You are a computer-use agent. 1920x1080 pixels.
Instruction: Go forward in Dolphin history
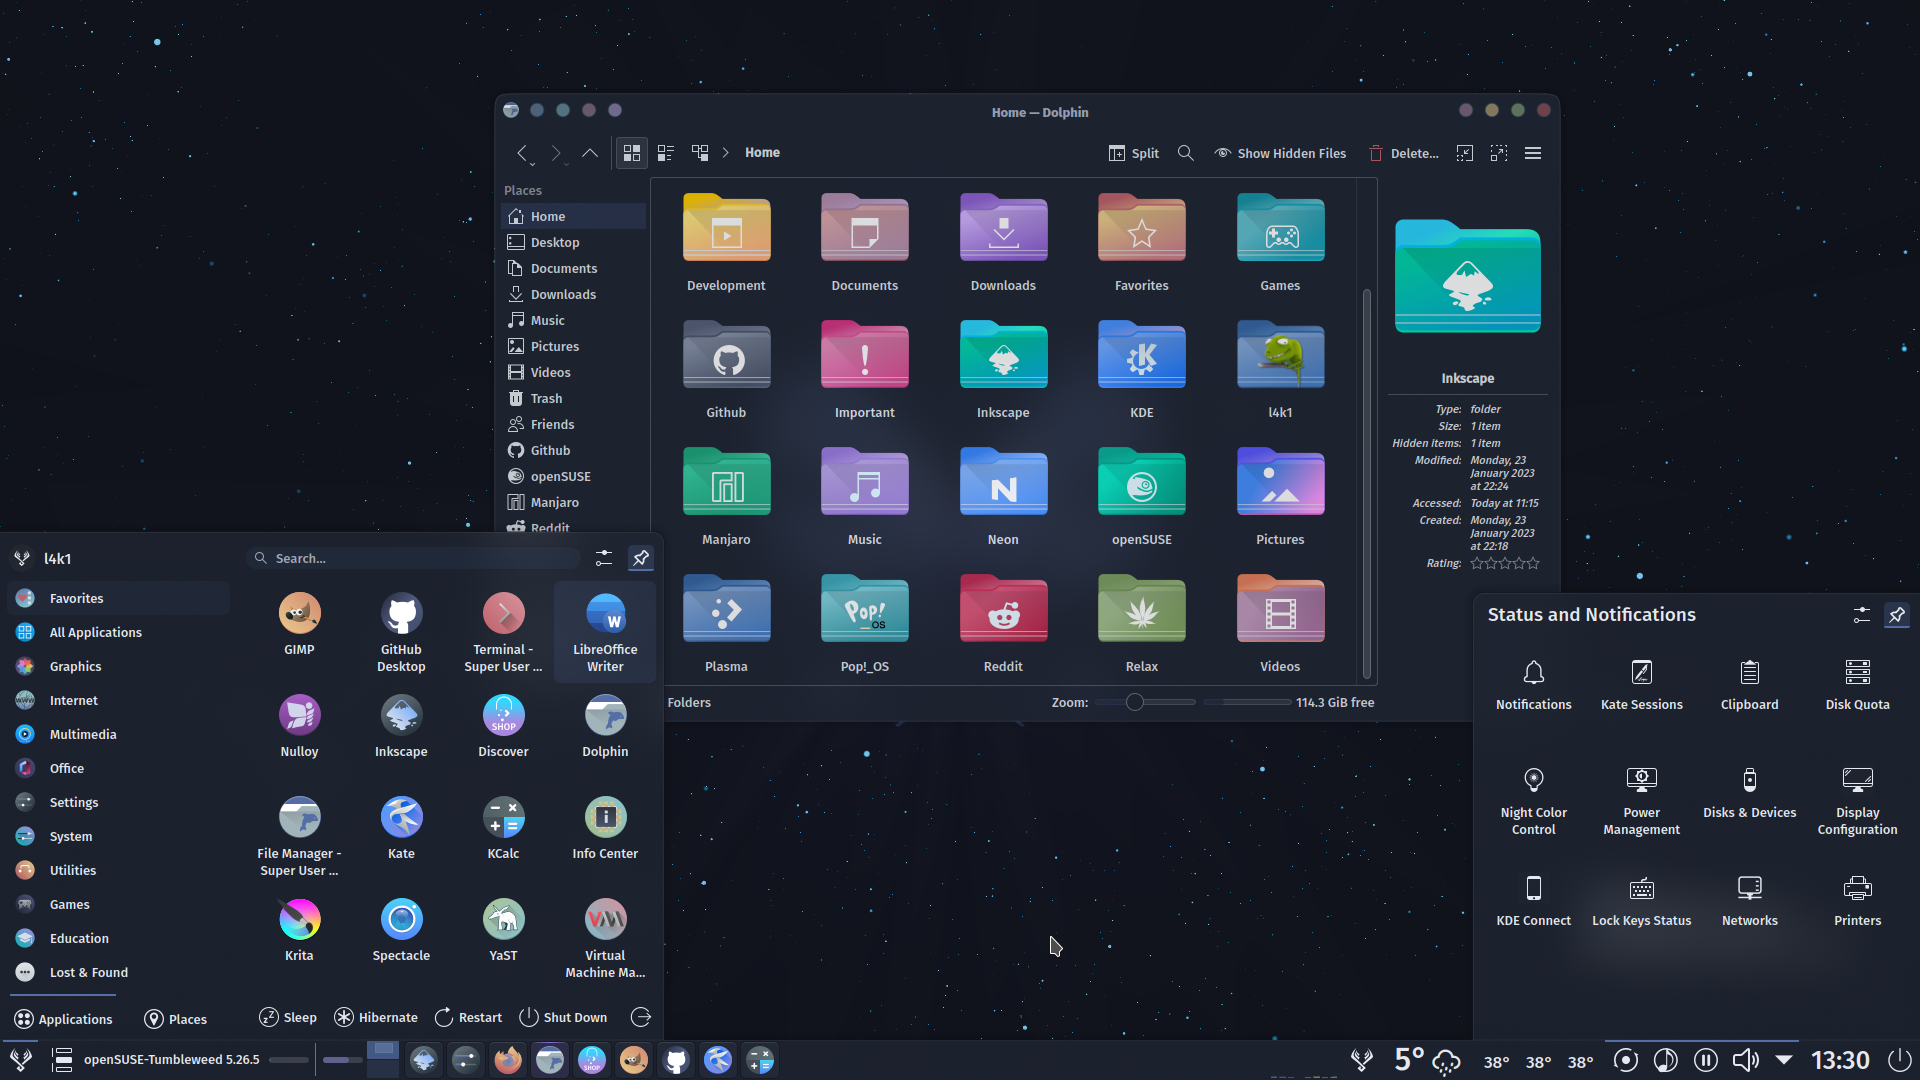pyautogui.click(x=556, y=153)
